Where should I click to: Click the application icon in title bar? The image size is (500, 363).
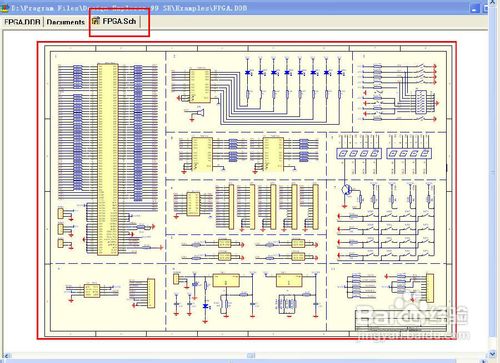tap(5, 7)
